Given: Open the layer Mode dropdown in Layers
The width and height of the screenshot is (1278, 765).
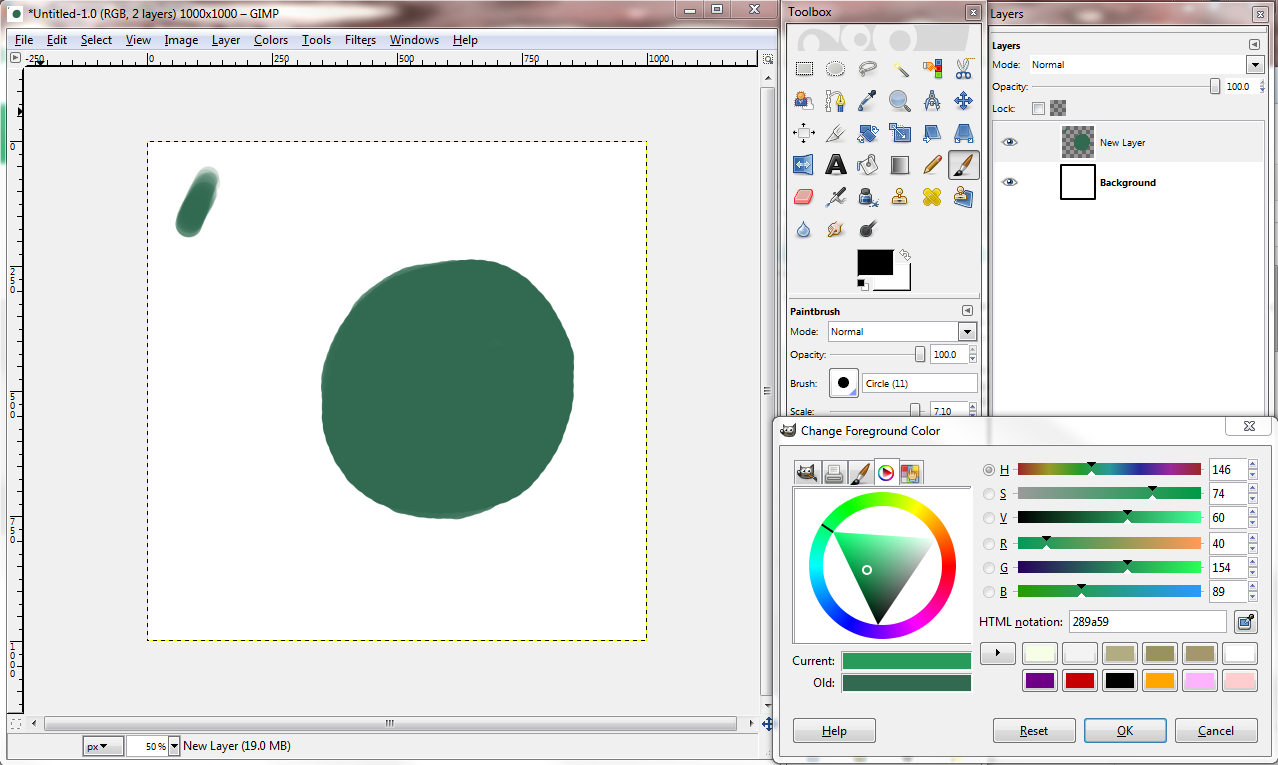Looking at the screenshot, I should (x=1255, y=65).
